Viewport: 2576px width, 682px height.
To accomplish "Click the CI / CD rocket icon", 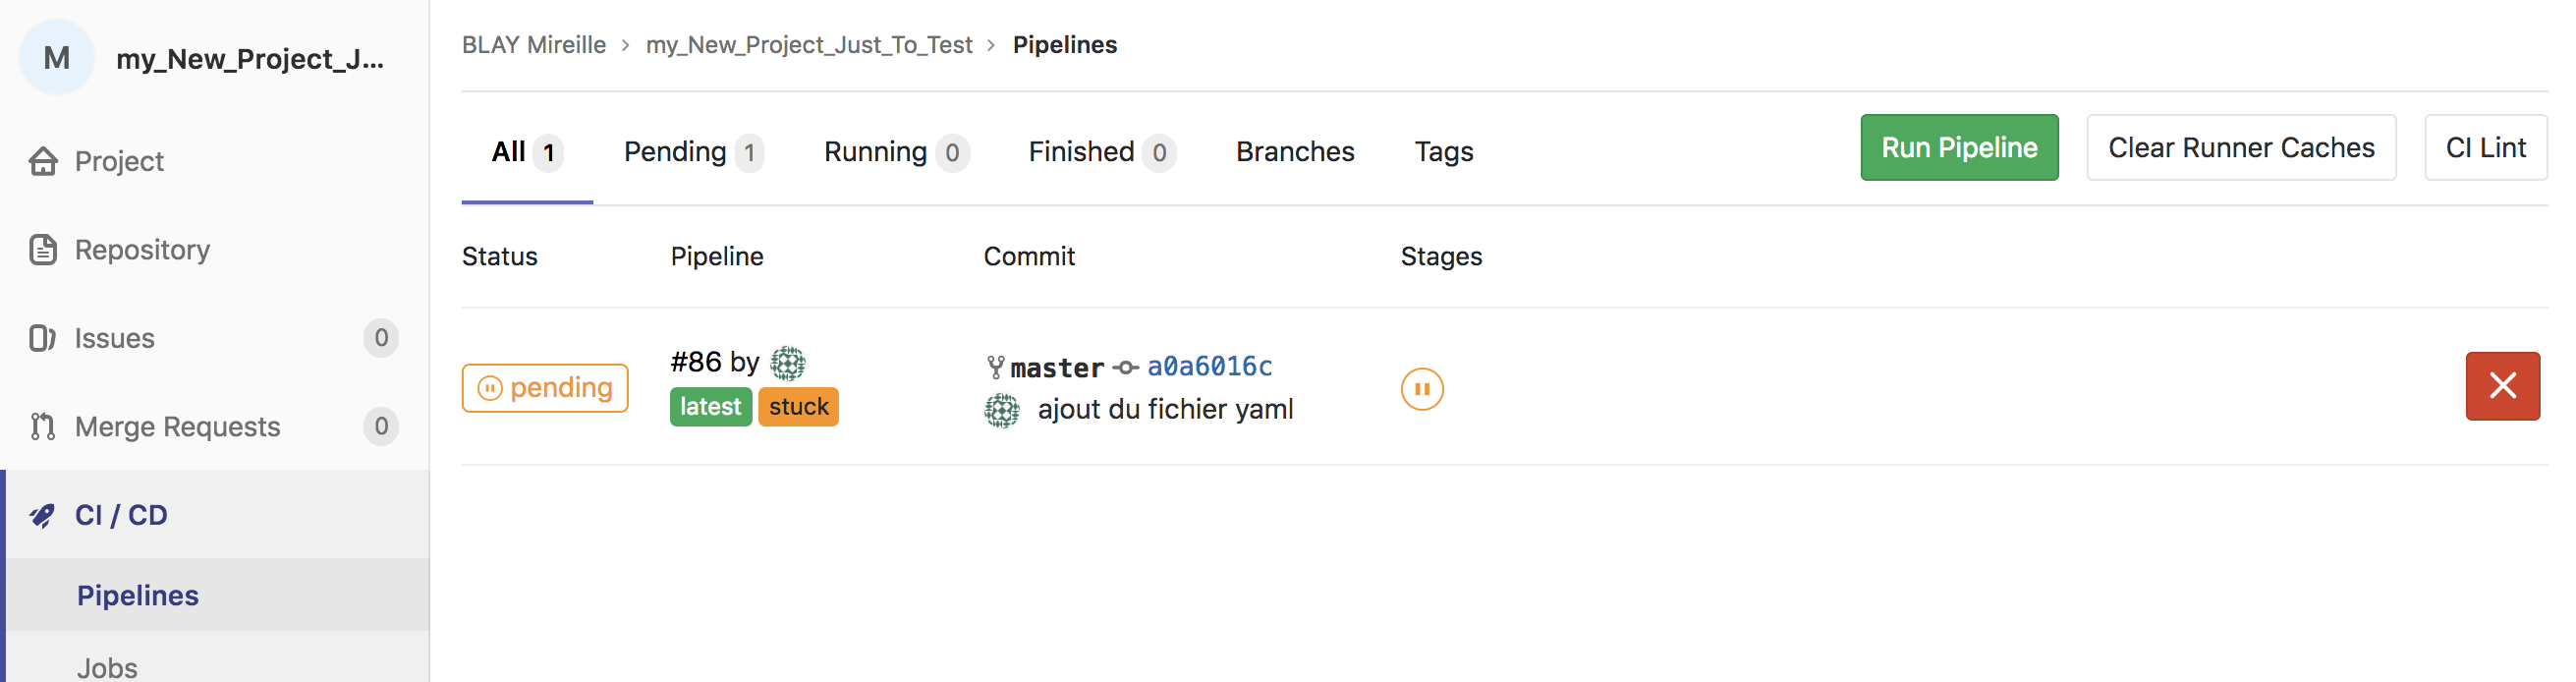I will [x=42, y=515].
